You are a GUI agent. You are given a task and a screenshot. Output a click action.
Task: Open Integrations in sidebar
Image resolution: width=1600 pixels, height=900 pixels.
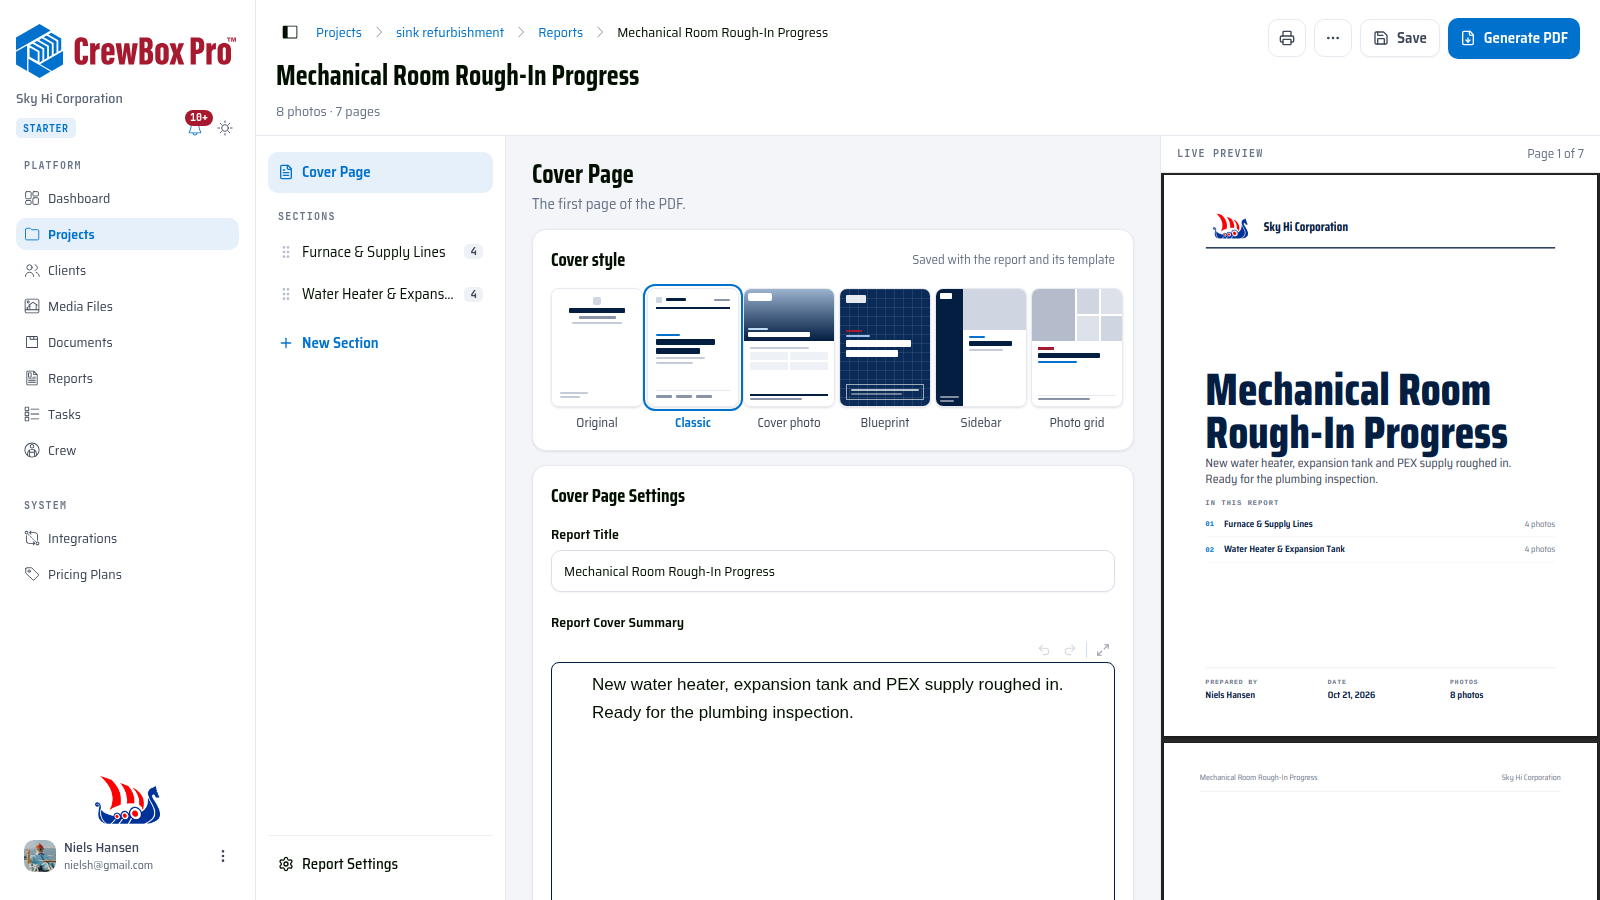(x=127, y=538)
